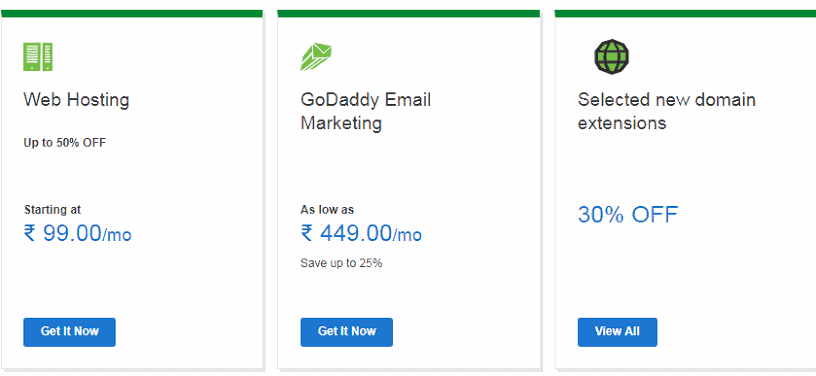
Task: Click the View All button
Action: click(x=617, y=332)
